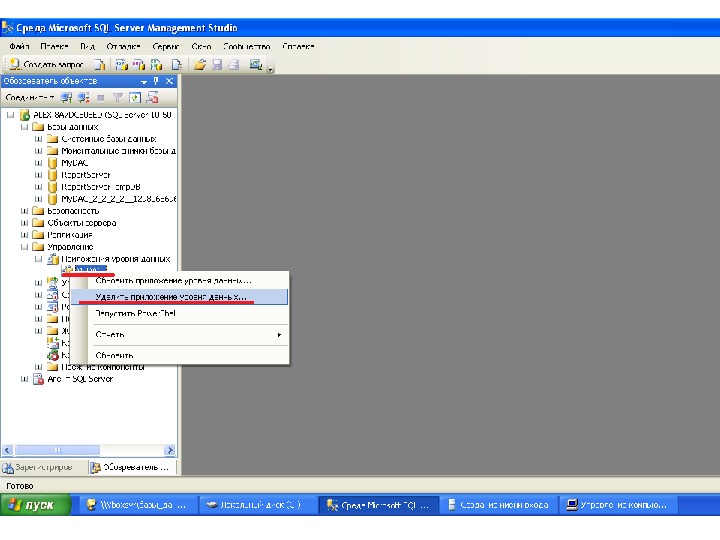This screenshot has width=720, height=540.
Task: Select the ReportServer database cylinder icon
Action: point(53,175)
